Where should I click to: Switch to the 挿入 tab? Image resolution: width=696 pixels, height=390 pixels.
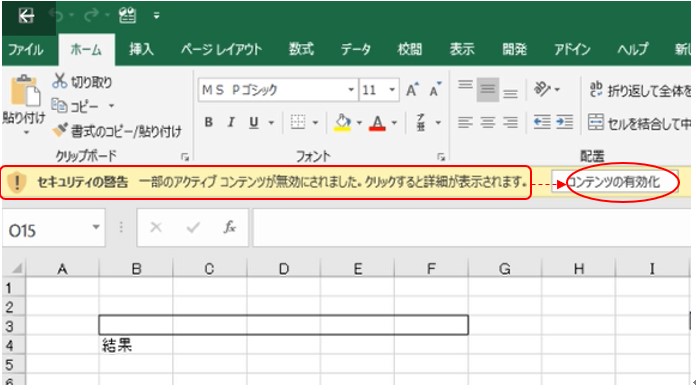pyautogui.click(x=142, y=49)
